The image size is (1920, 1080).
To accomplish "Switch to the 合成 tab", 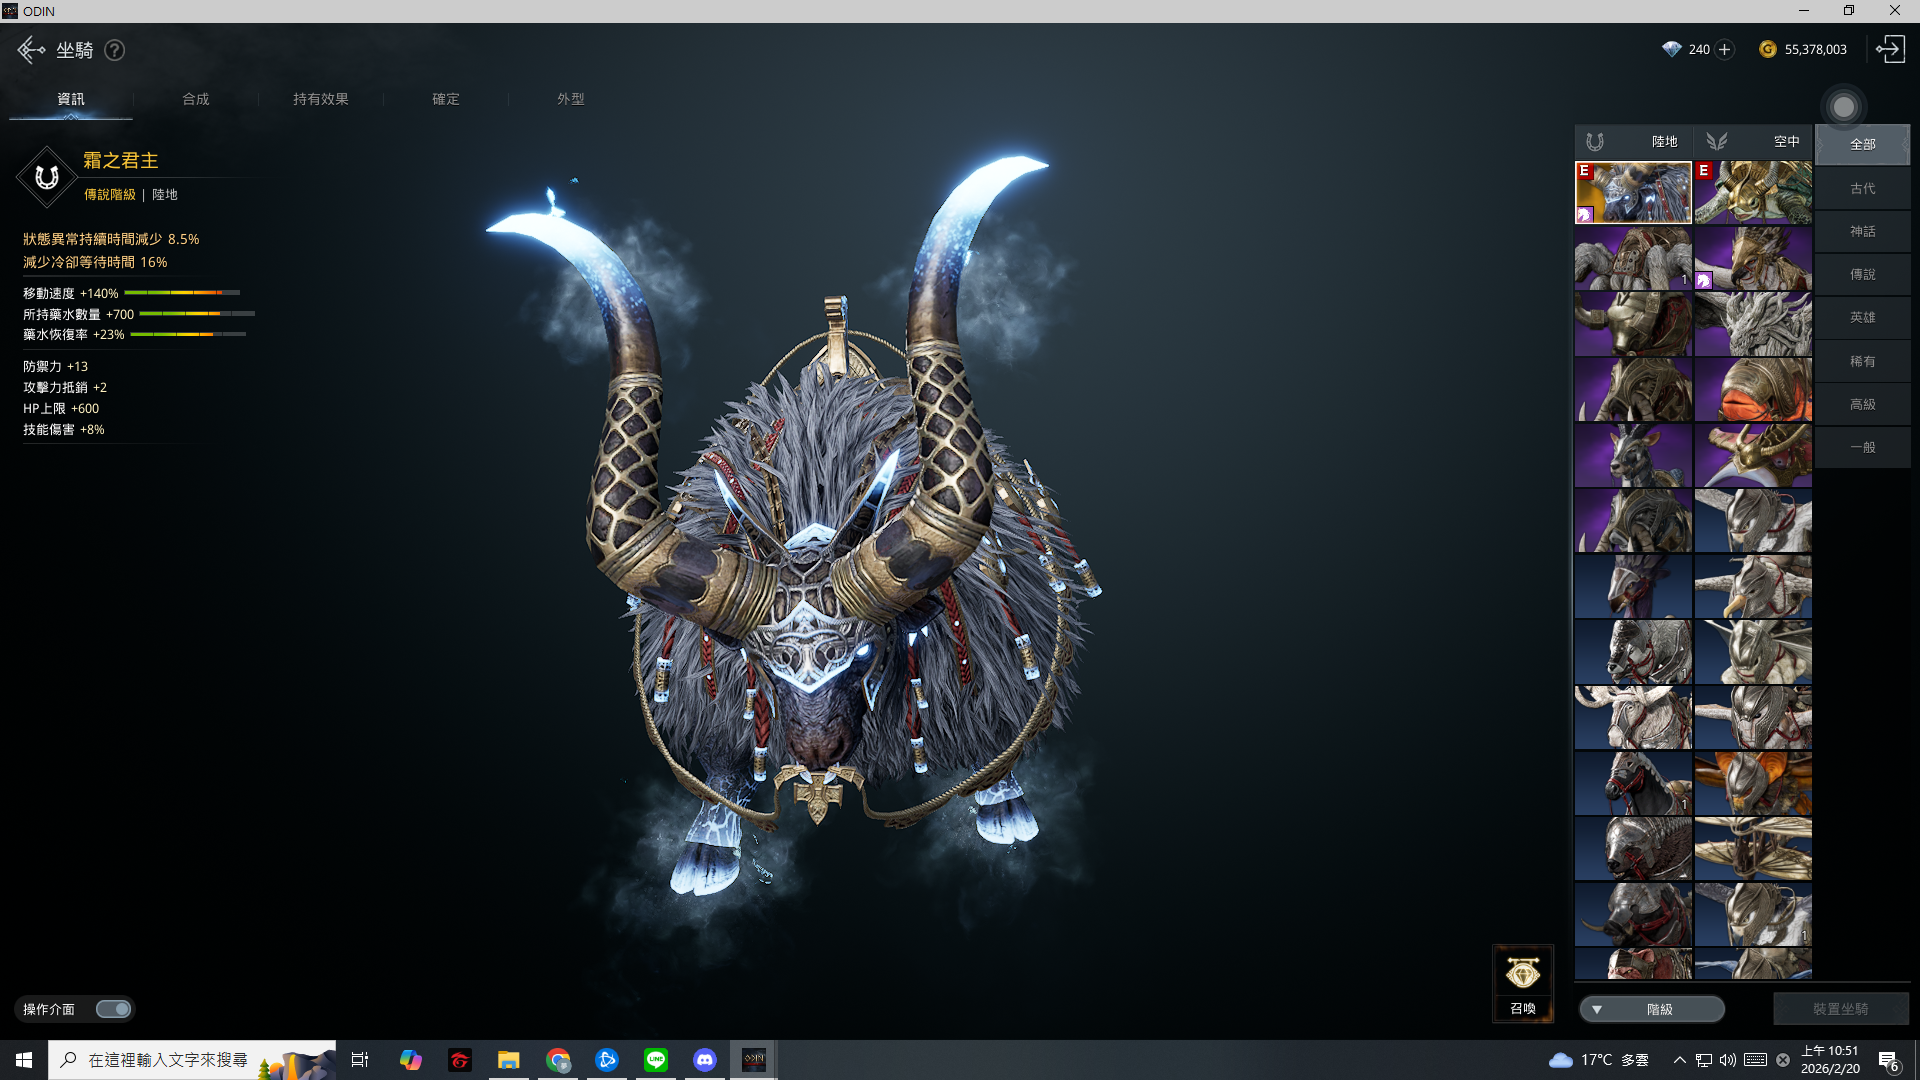I will click(x=196, y=99).
